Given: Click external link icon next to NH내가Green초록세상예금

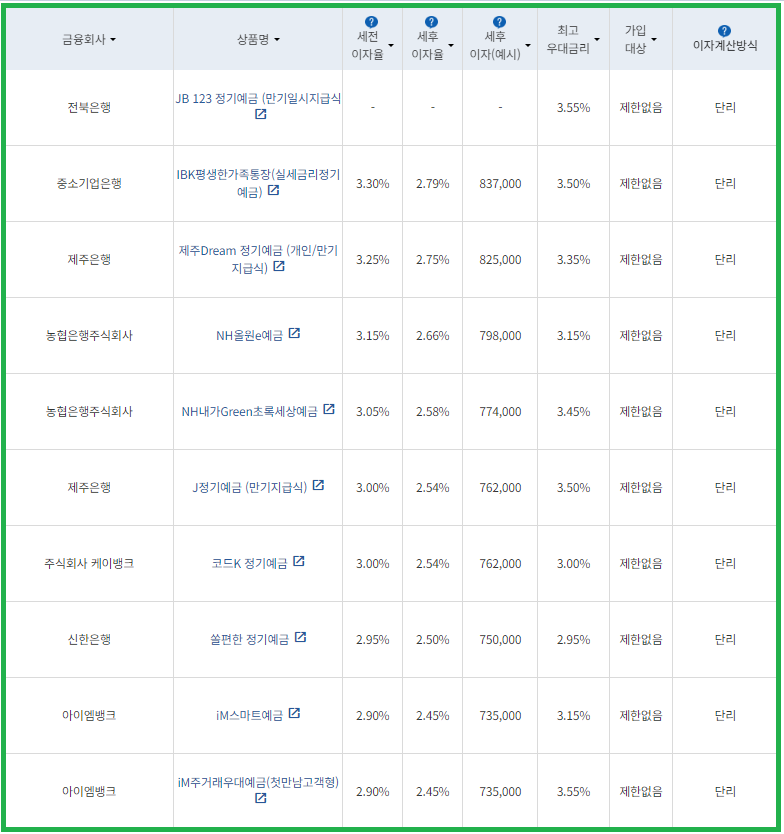Looking at the screenshot, I should (329, 409).
